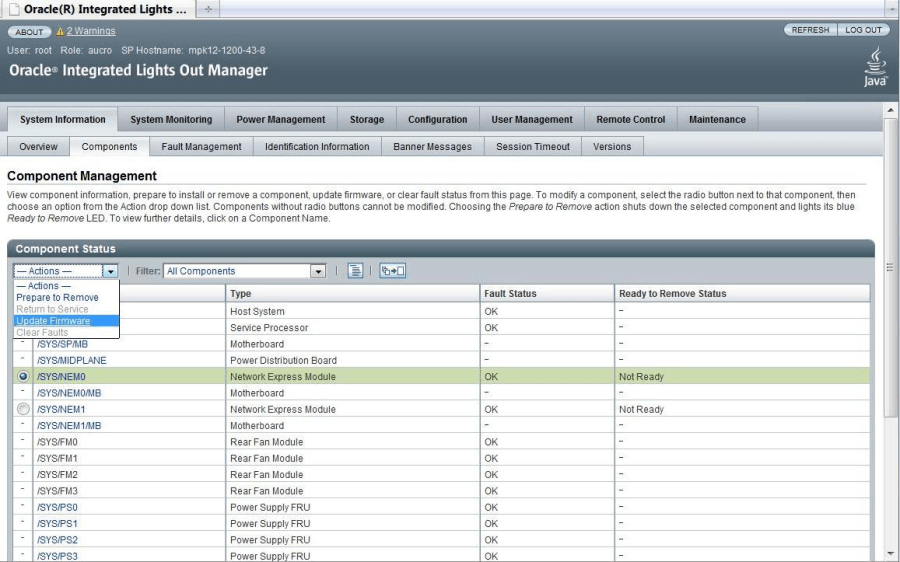Click the Type column header

coord(352,293)
